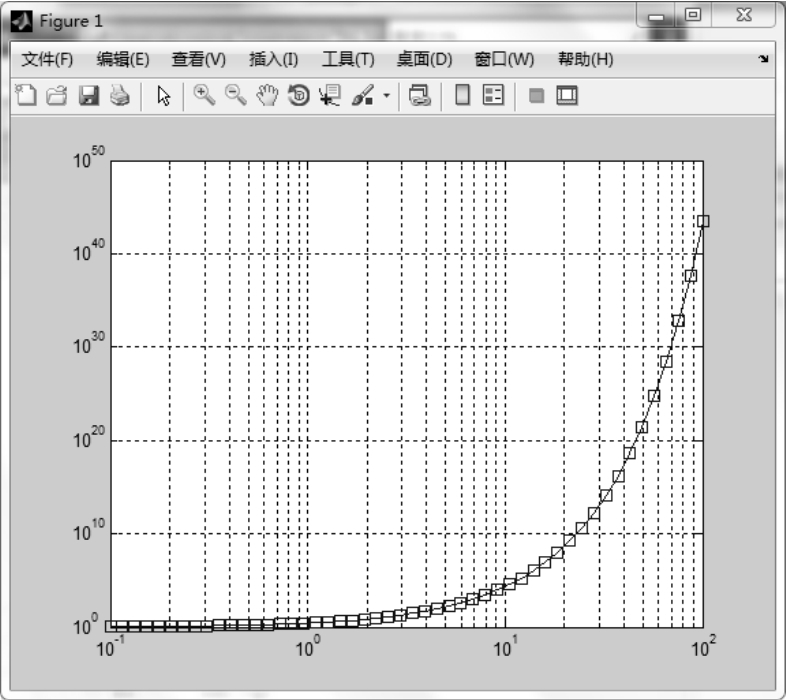Open the 帮助(H) menu

(x=585, y=59)
